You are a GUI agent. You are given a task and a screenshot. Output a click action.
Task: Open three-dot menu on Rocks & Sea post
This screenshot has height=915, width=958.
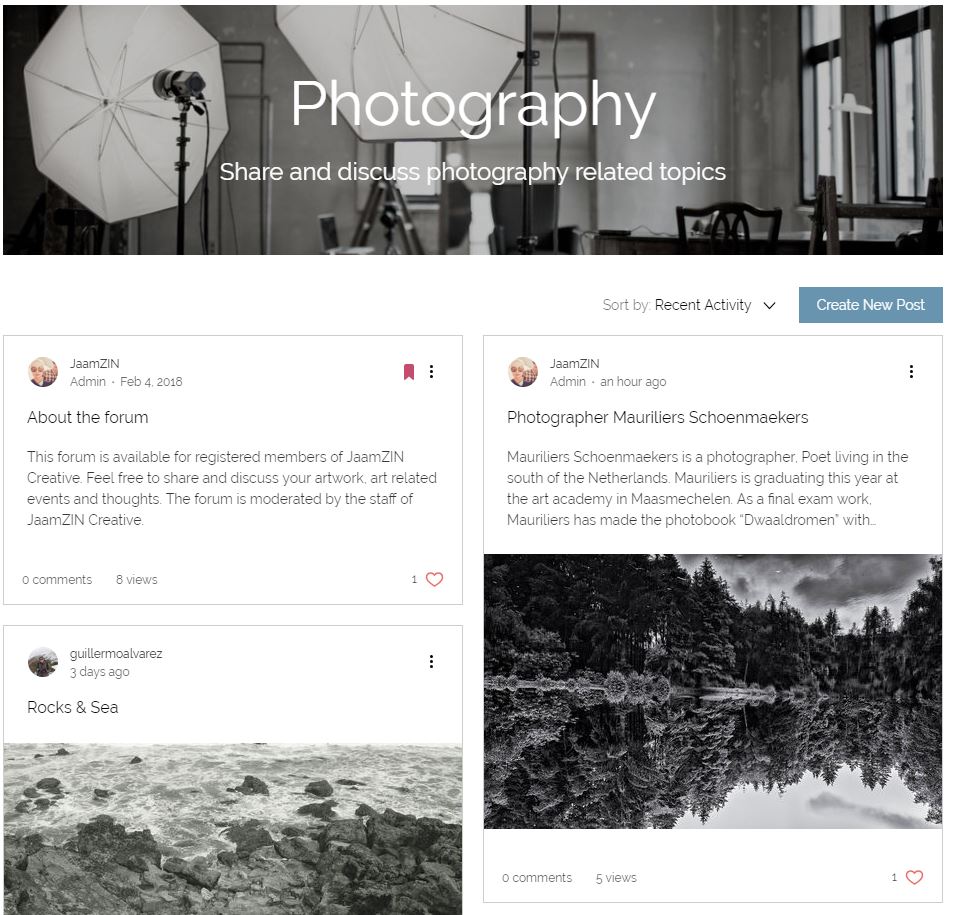(x=431, y=662)
